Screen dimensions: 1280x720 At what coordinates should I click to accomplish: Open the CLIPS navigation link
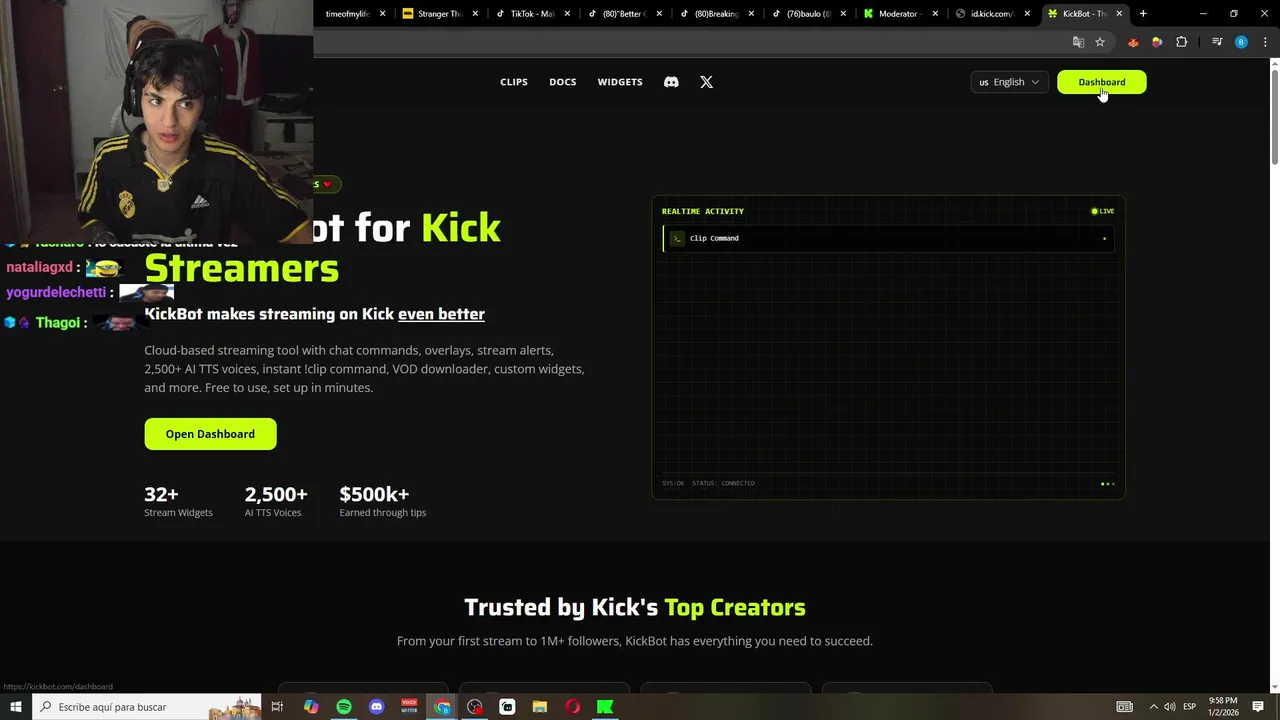(x=514, y=82)
